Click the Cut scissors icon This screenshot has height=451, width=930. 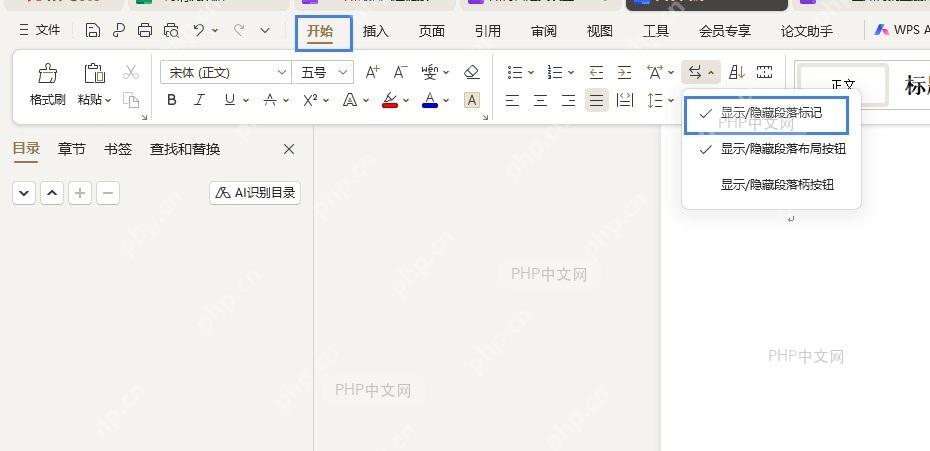(x=131, y=72)
